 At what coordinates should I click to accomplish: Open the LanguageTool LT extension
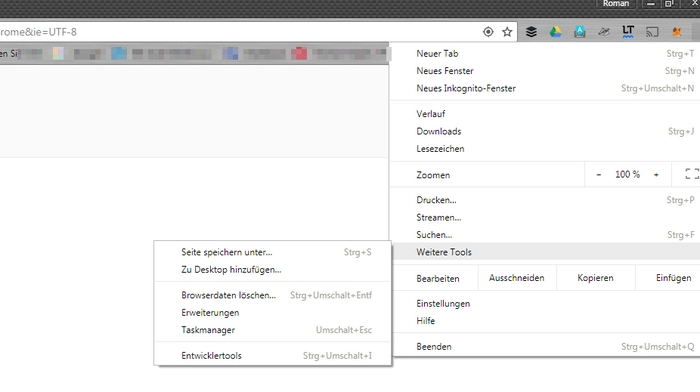point(628,32)
